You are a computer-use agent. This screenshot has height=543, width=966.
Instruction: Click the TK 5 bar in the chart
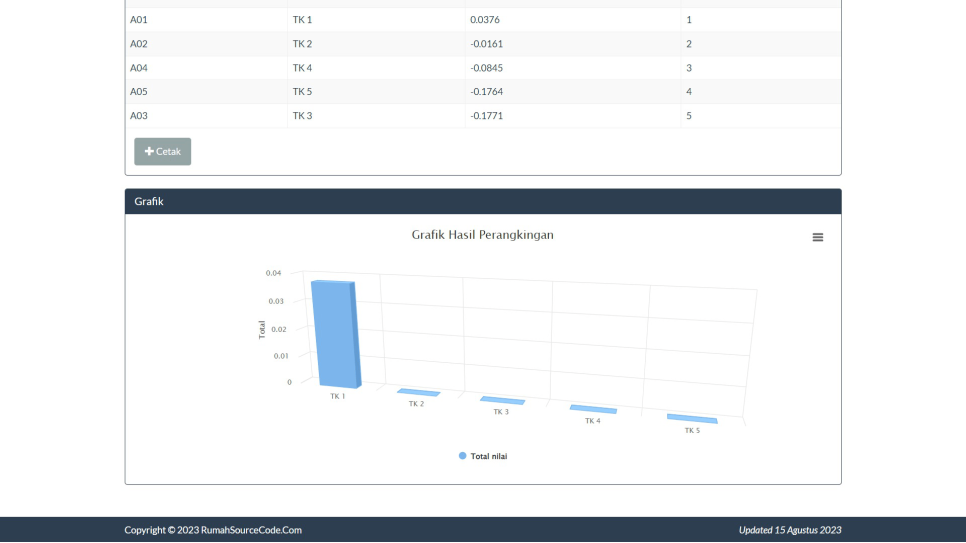pos(692,418)
